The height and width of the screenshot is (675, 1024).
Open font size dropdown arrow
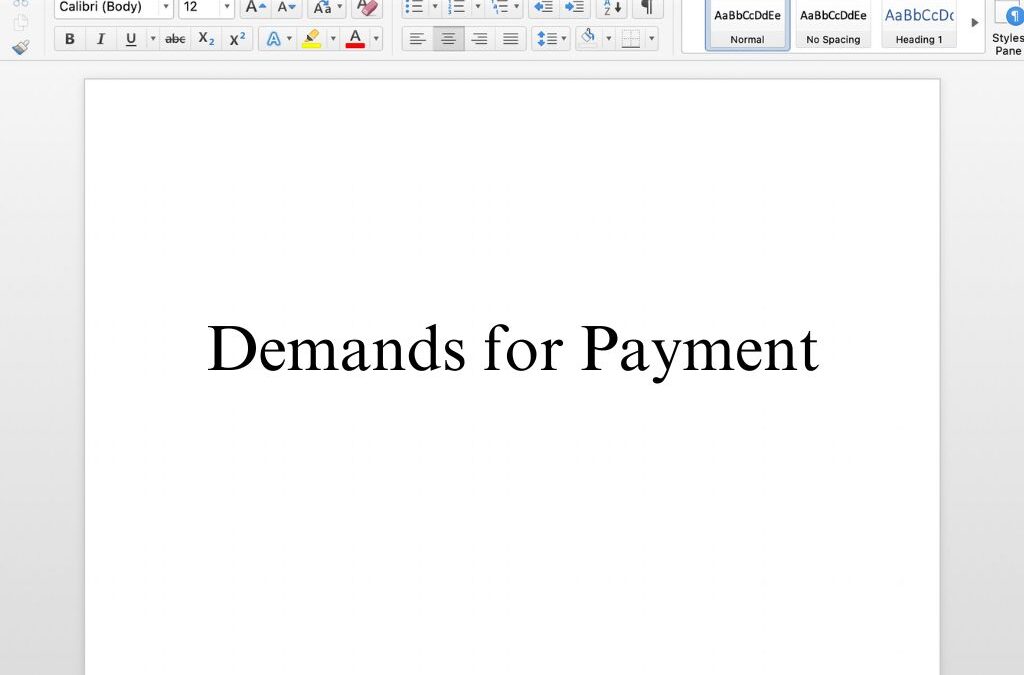[x=227, y=8]
